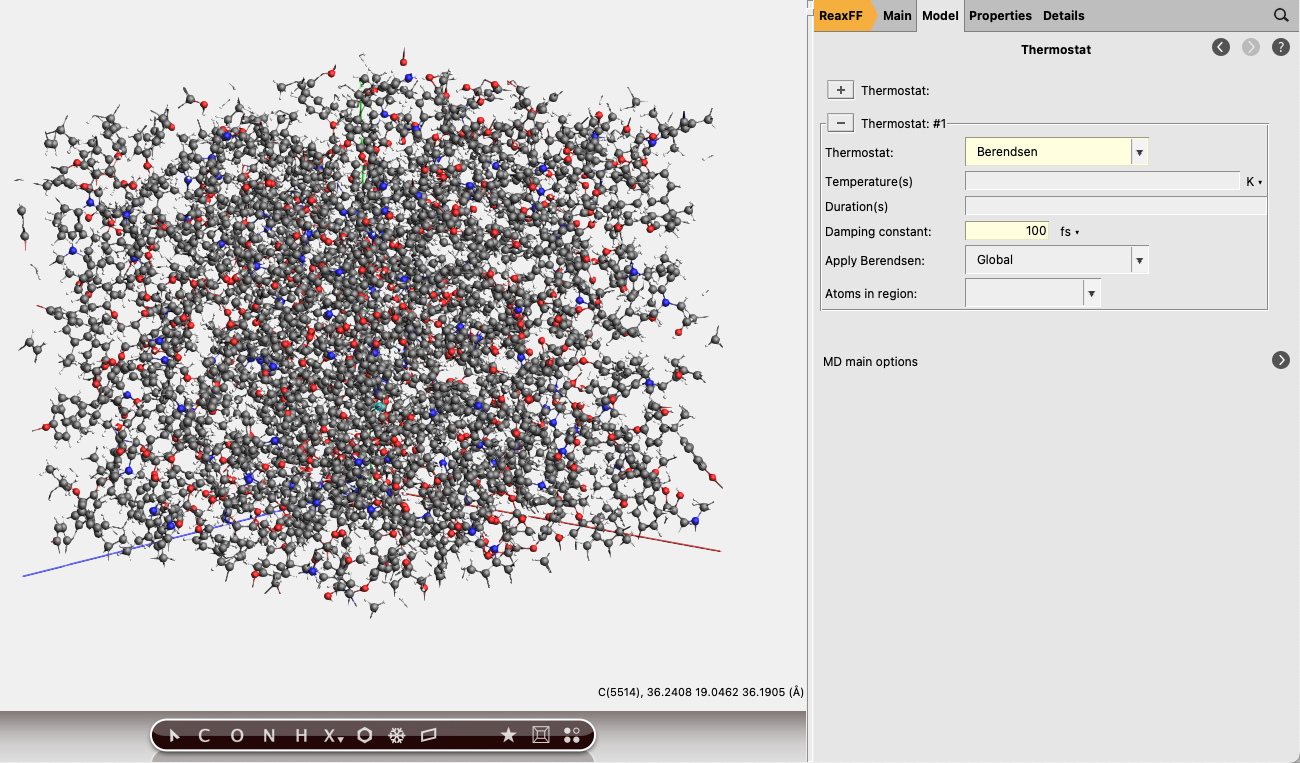Collapse the Thermostat #1 section
The width and height of the screenshot is (1300, 763).
click(x=840, y=122)
